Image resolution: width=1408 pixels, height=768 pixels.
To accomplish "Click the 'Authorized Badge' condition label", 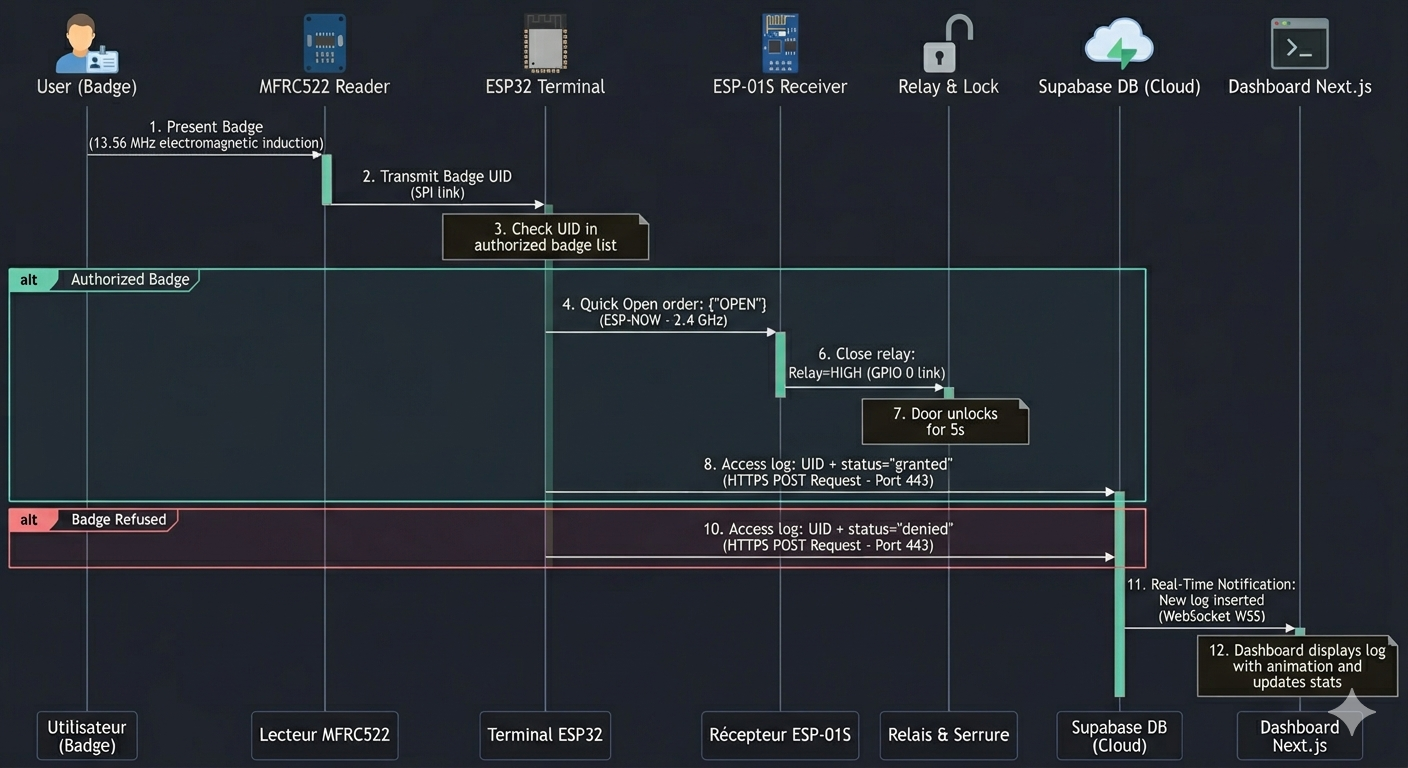I will tap(130, 280).
